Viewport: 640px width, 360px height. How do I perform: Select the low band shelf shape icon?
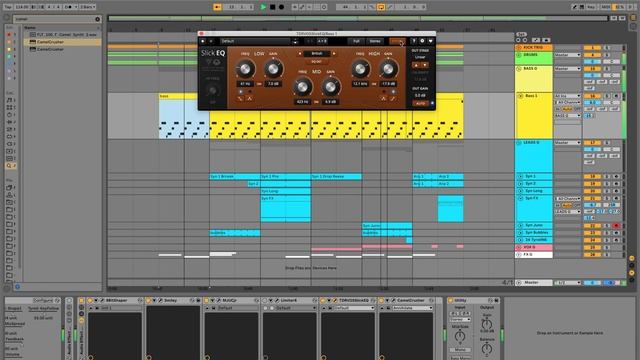pos(240,98)
